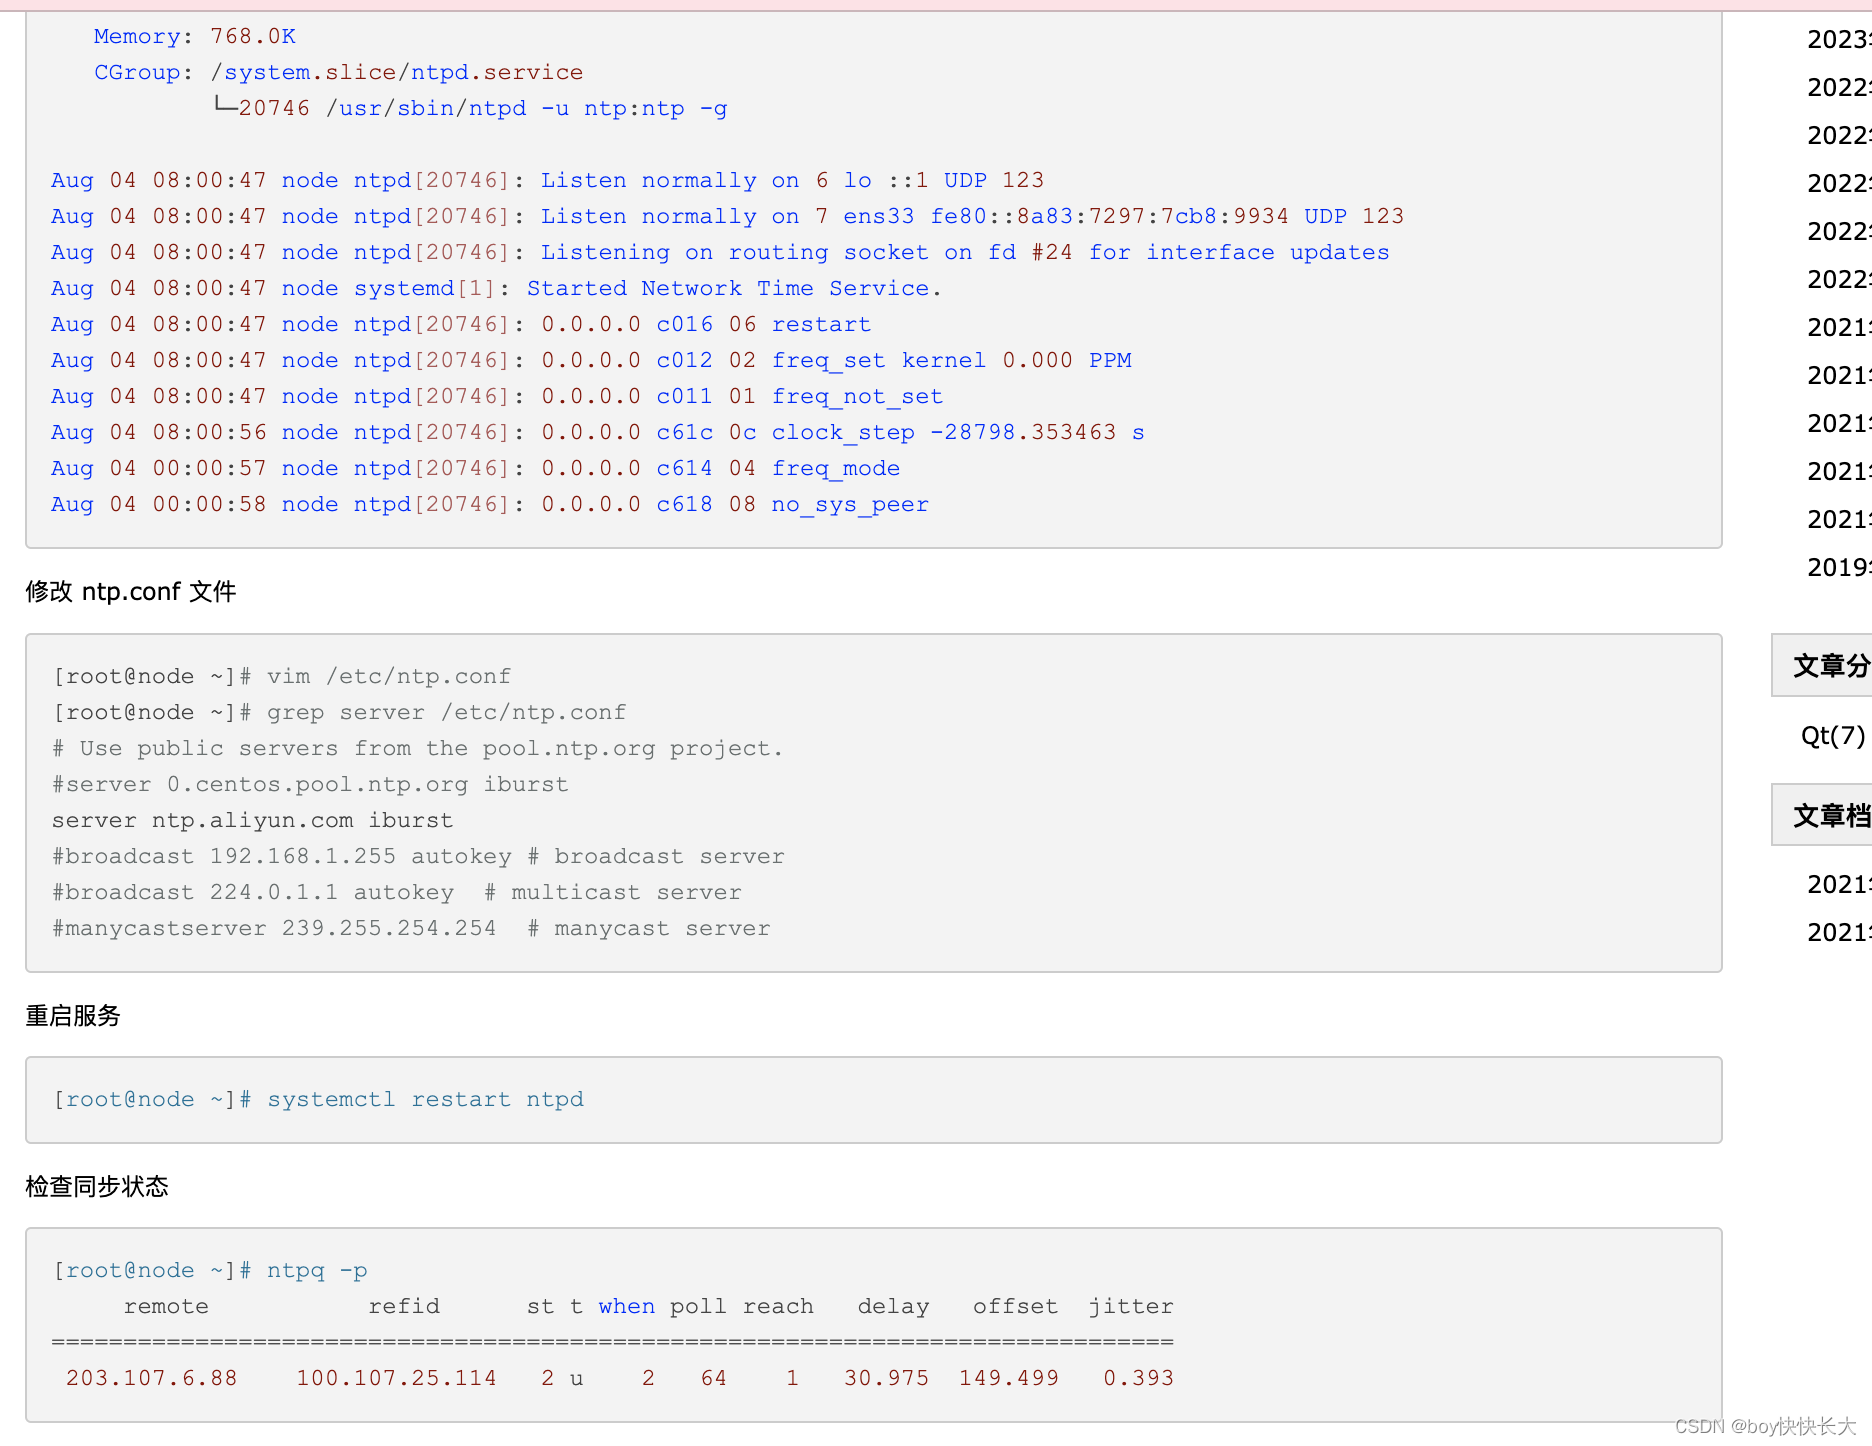This screenshot has height=1446, width=1872.
Task: Click the 'delay' column header
Action: [893, 1307]
